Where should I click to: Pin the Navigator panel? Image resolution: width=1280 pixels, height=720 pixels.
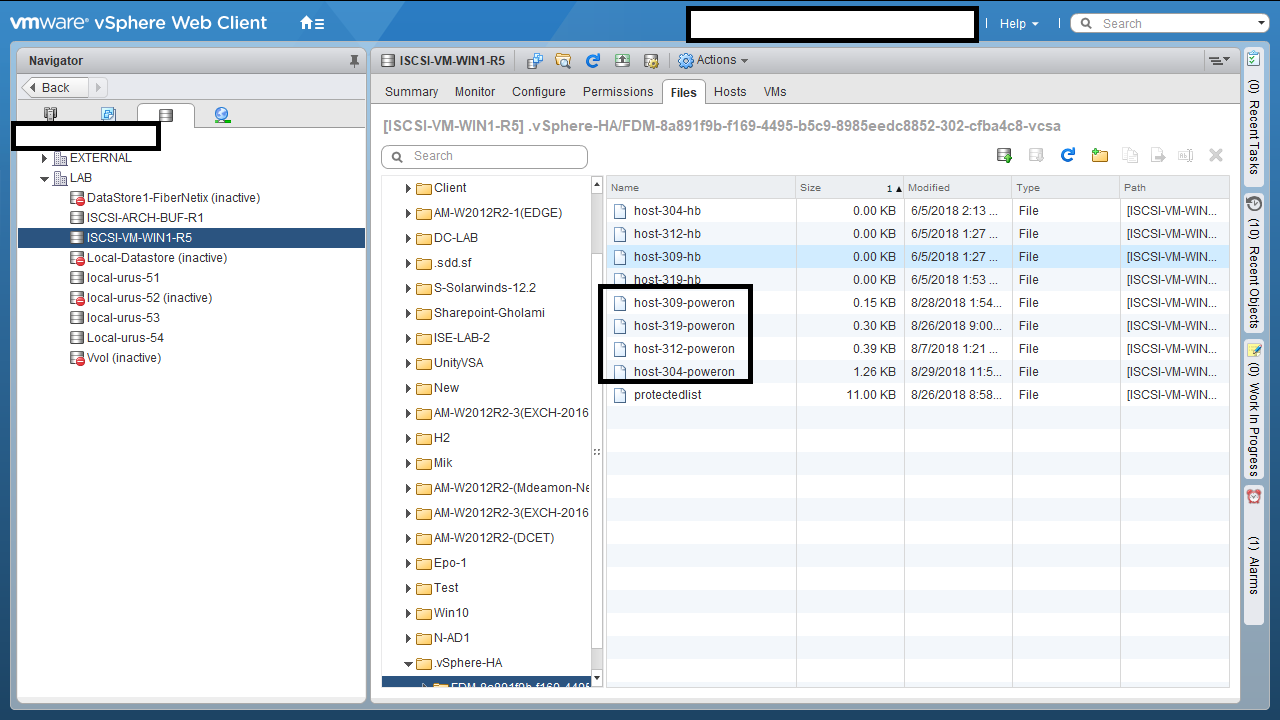point(354,61)
